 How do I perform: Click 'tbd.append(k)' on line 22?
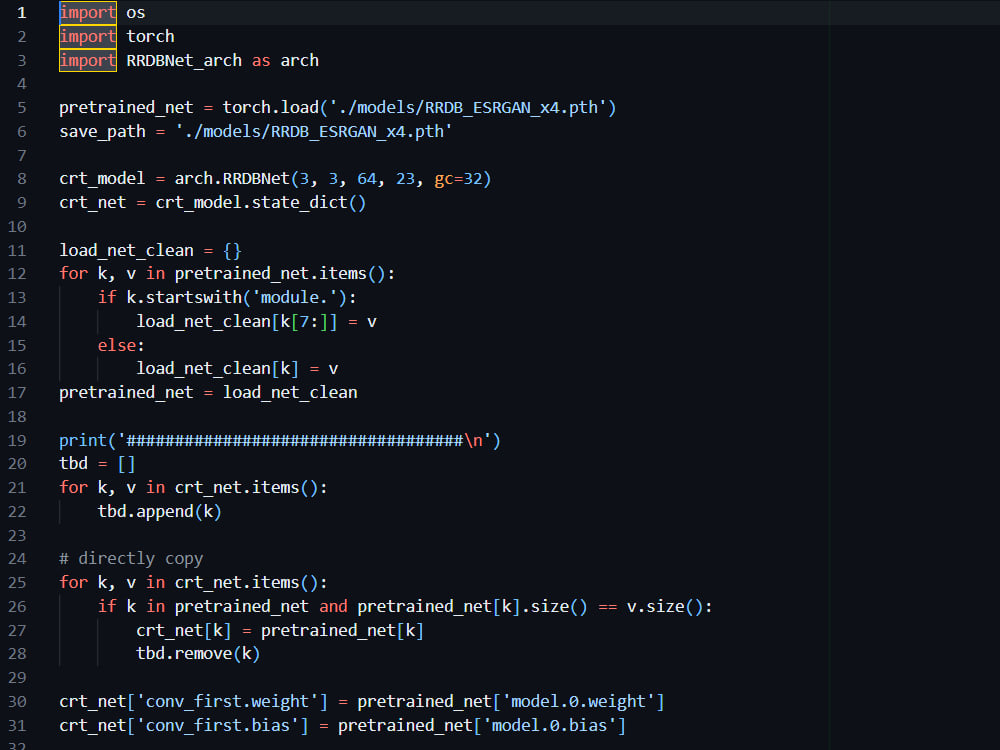[x=159, y=511]
